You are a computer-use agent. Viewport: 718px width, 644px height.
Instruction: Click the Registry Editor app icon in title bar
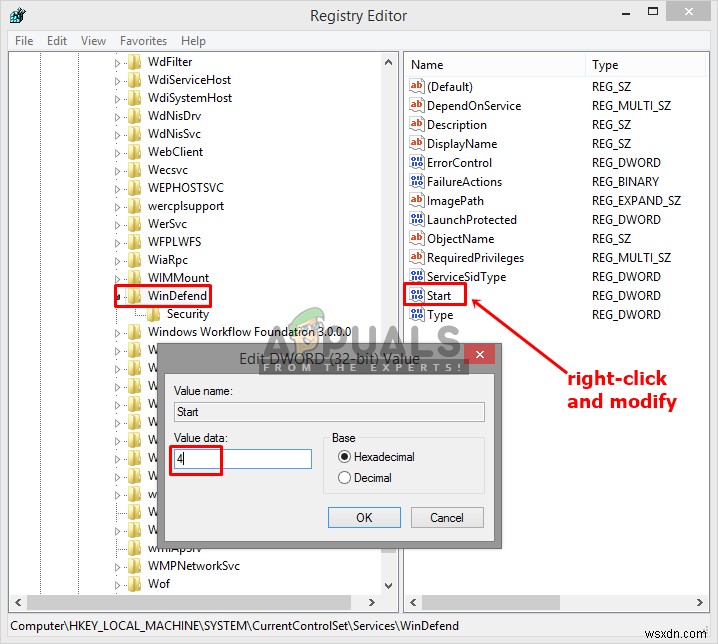click(x=17, y=16)
